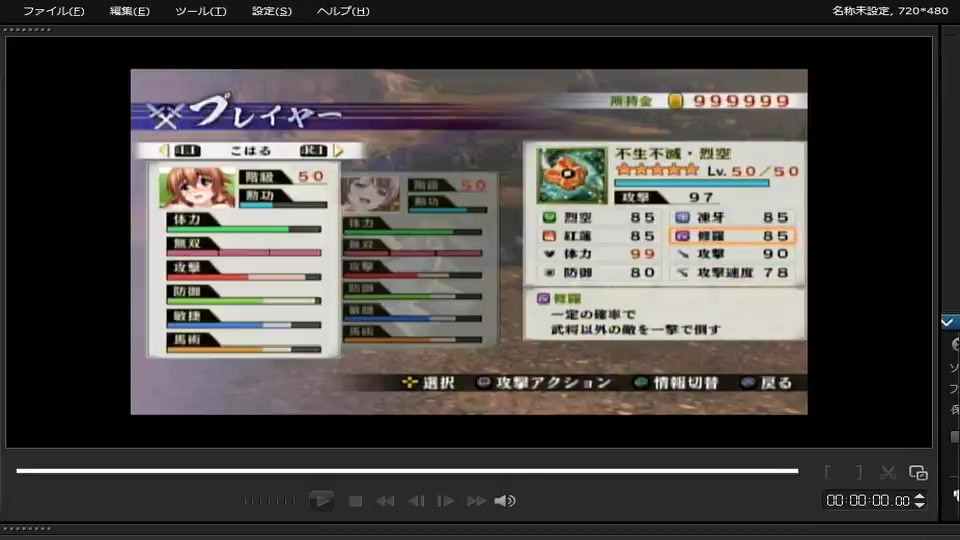Click the volume speaker icon
This screenshot has height=540, width=960.
pyautogui.click(x=505, y=501)
